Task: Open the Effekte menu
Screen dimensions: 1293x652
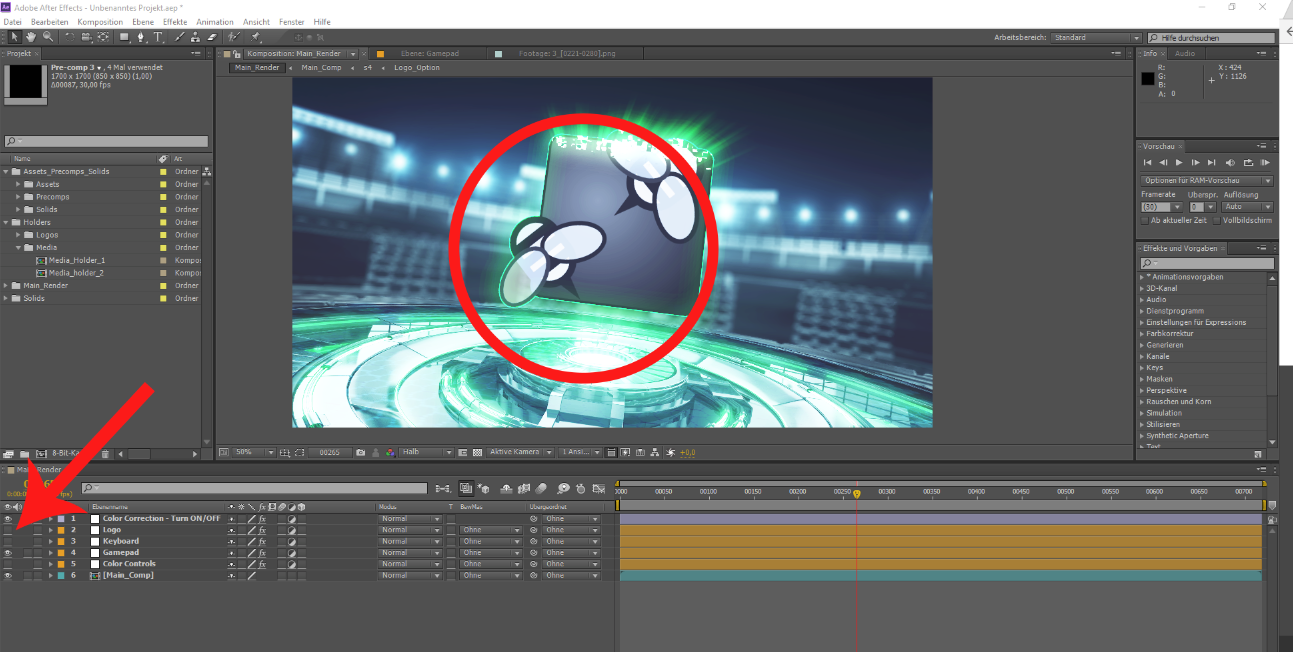Action: [x=175, y=21]
